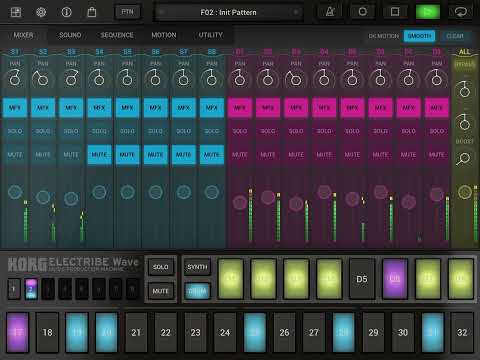Open the F02 : Init Pattern selector

pyautogui.click(x=229, y=12)
